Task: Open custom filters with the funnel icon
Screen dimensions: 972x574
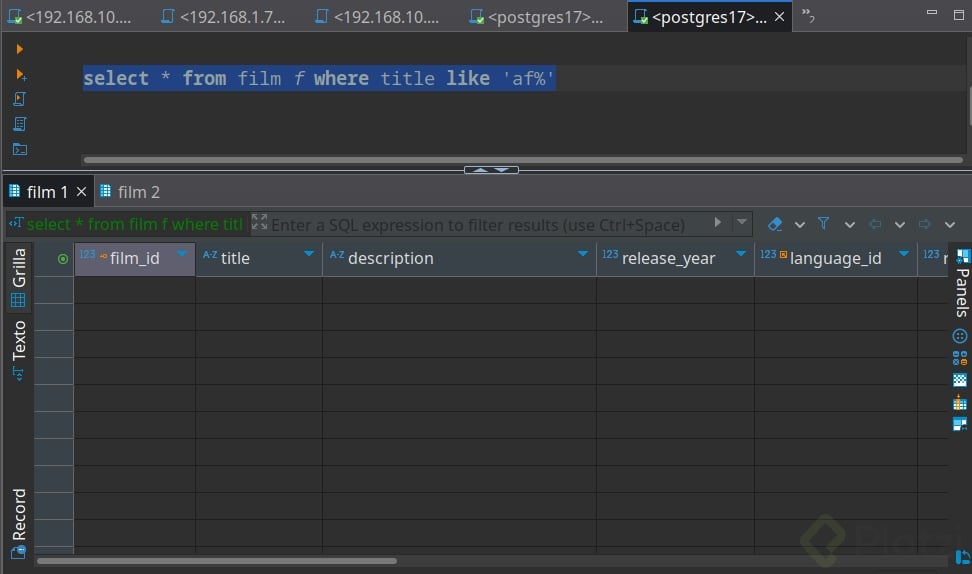Action: (823, 223)
